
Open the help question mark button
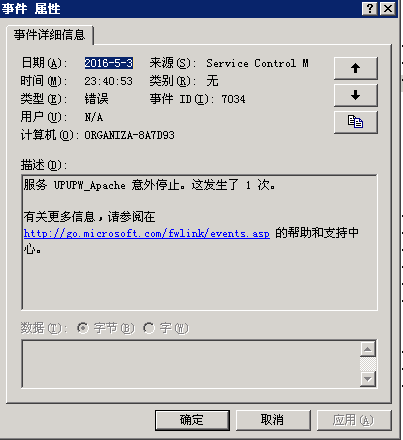(x=370, y=8)
